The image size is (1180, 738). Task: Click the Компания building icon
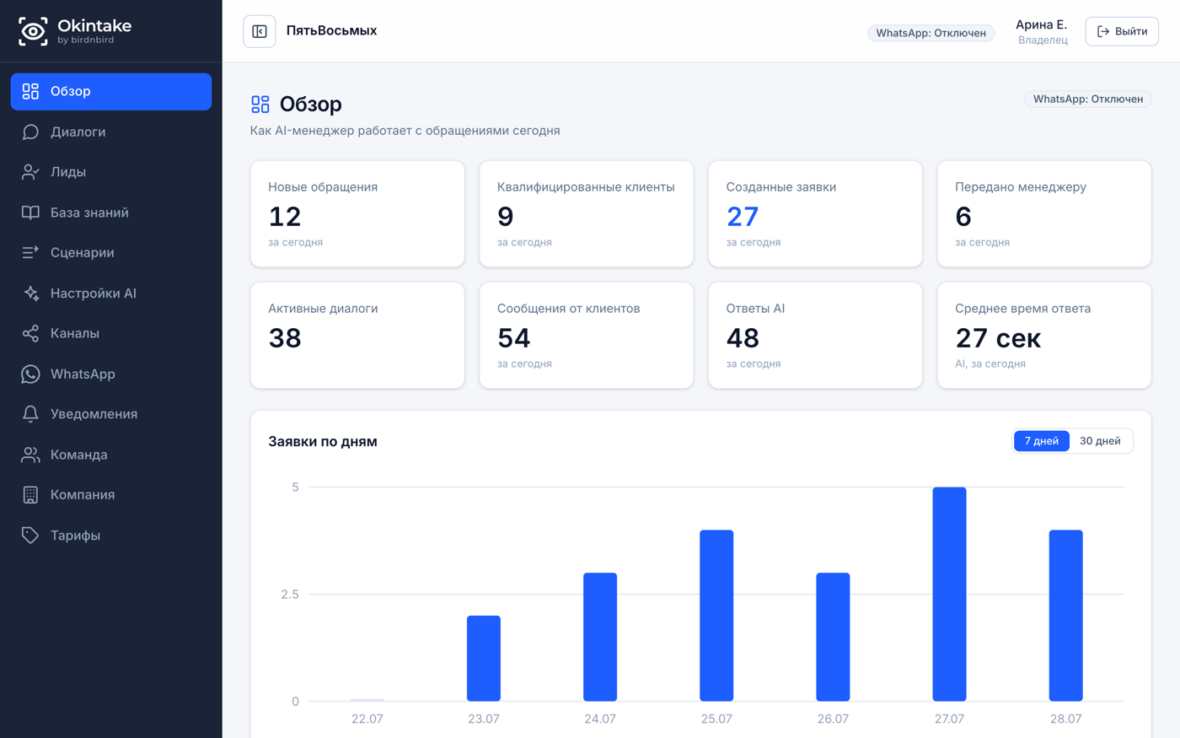coord(30,495)
